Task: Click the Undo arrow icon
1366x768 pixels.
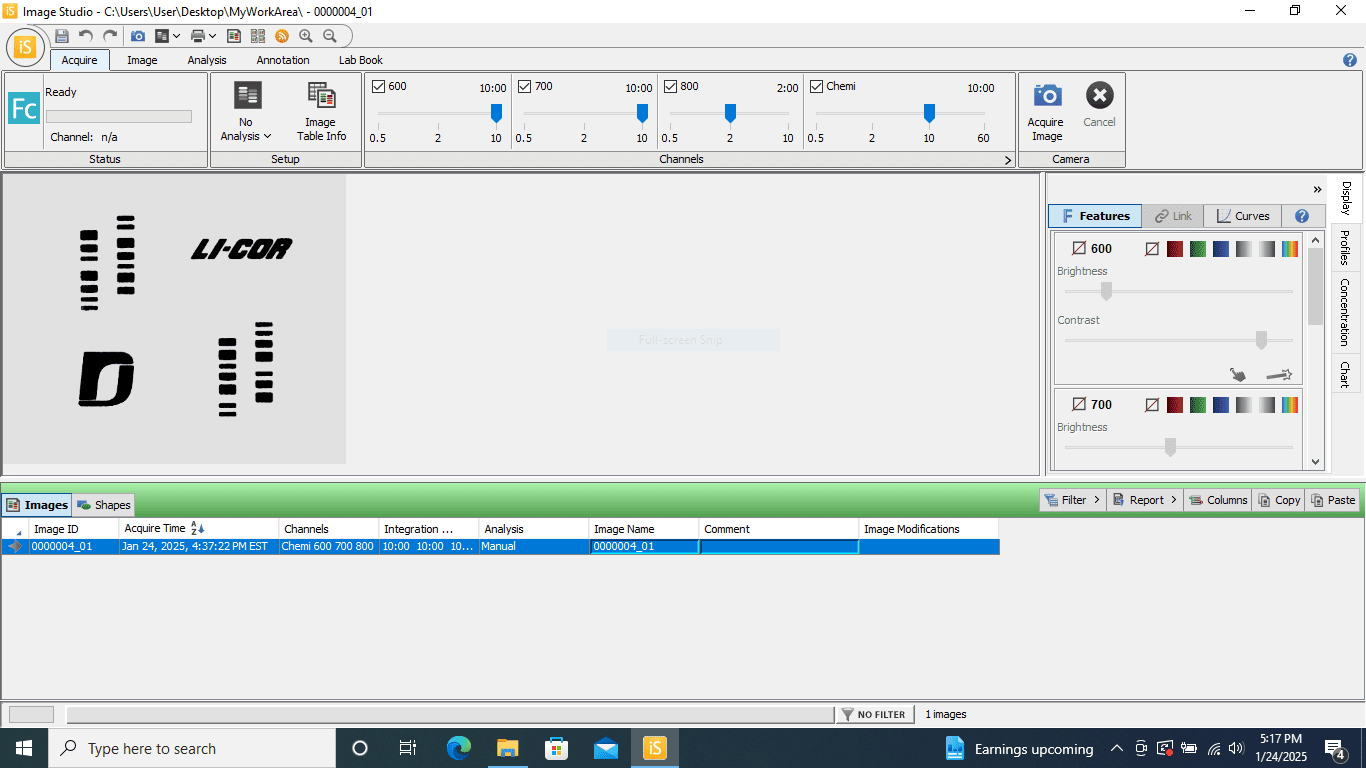Action: pyautogui.click(x=86, y=36)
